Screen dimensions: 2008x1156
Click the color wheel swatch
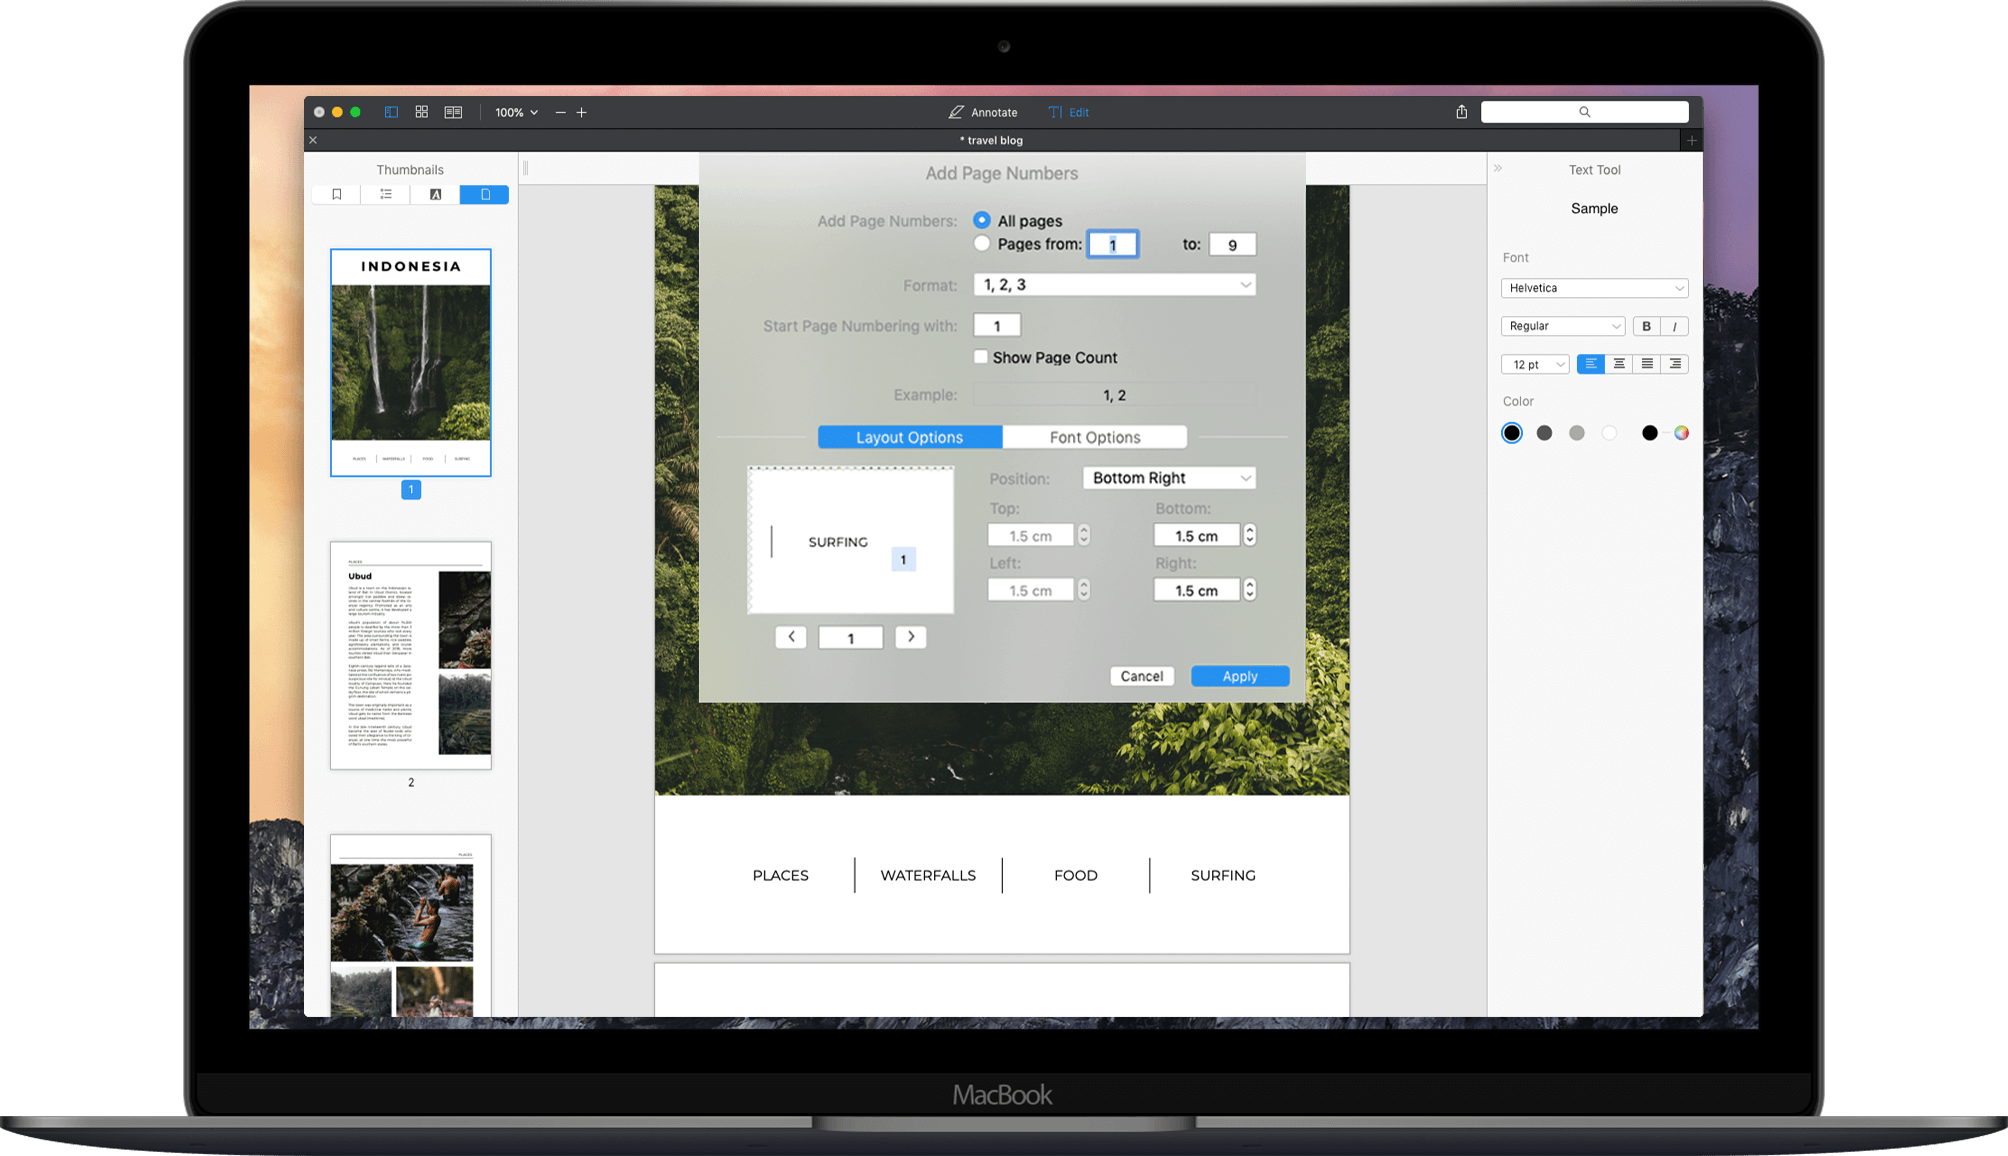[x=1683, y=432]
